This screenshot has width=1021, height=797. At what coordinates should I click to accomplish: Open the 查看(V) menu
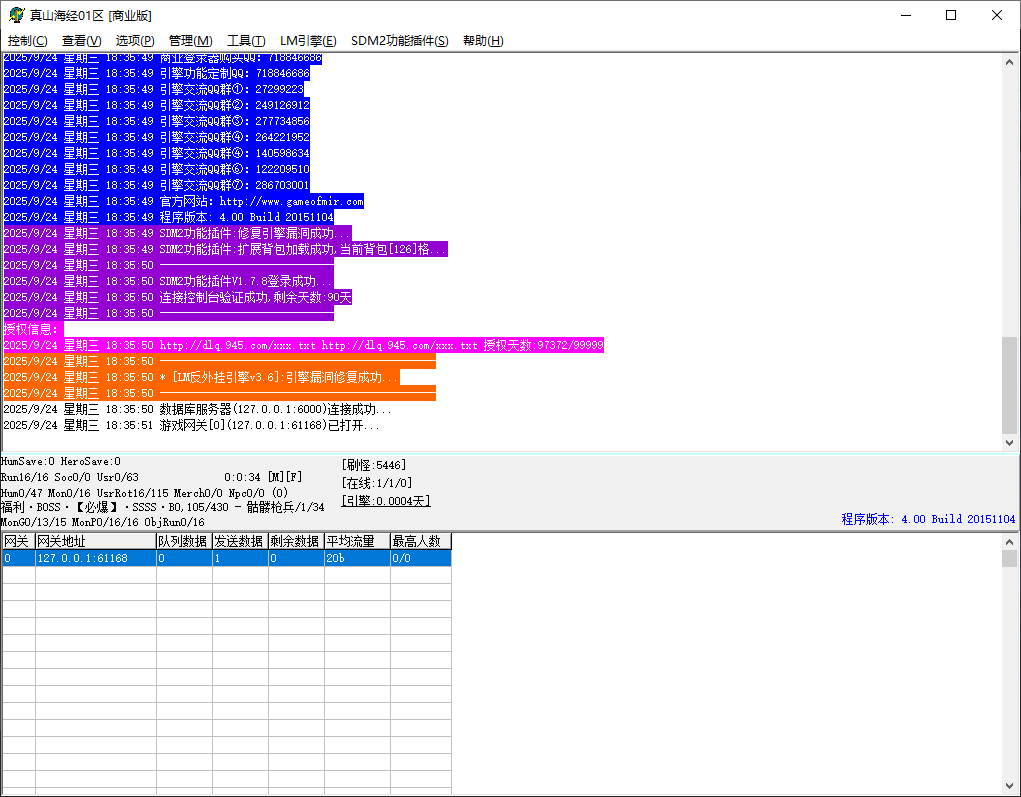coord(81,41)
